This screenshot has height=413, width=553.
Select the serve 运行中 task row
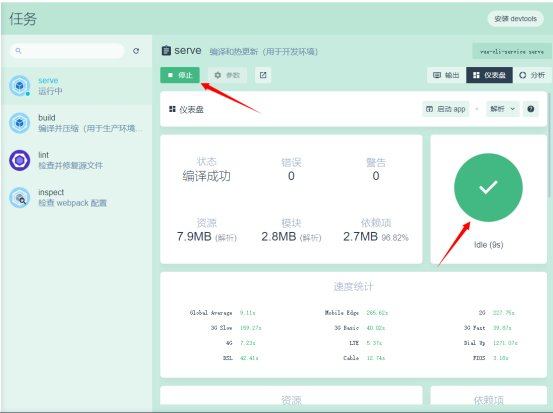(77, 86)
